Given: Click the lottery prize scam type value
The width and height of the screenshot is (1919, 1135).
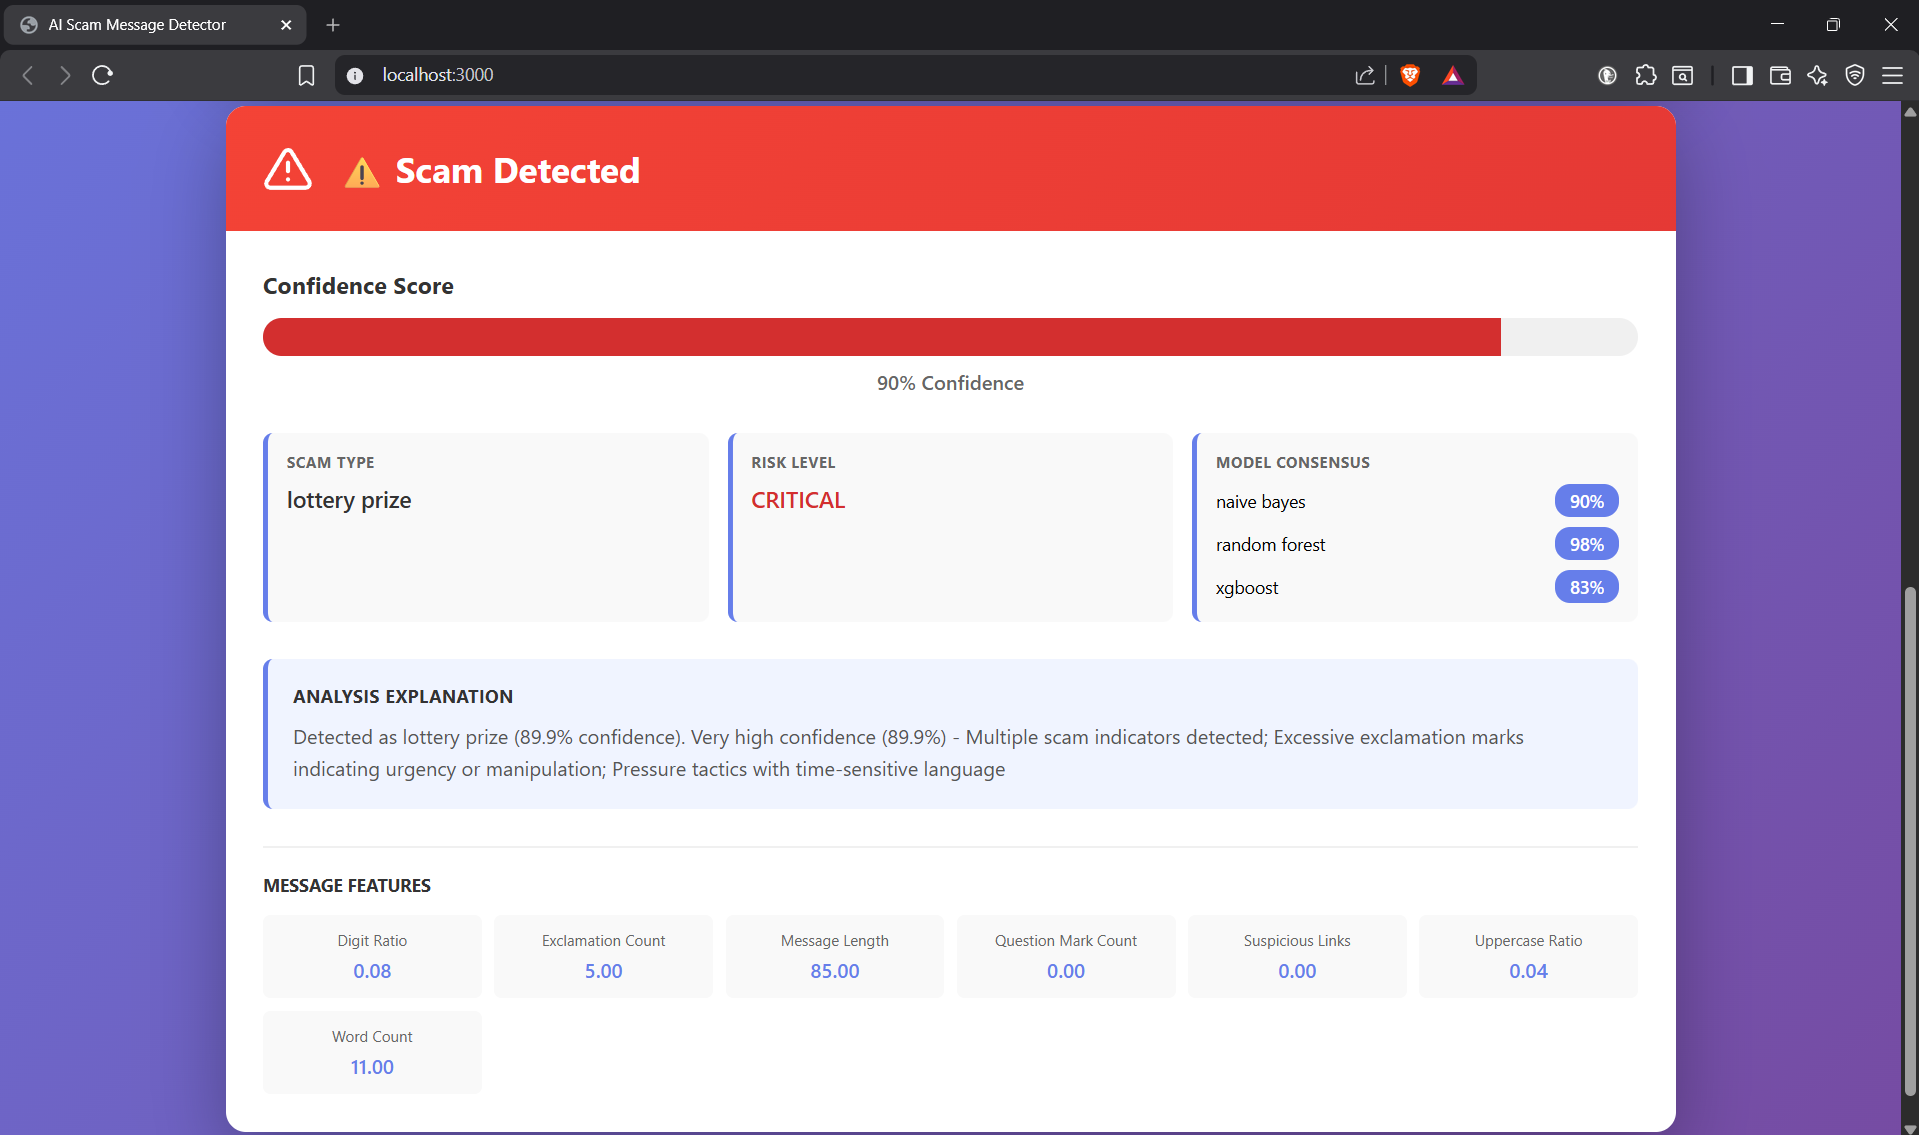Looking at the screenshot, I should 349,500.
